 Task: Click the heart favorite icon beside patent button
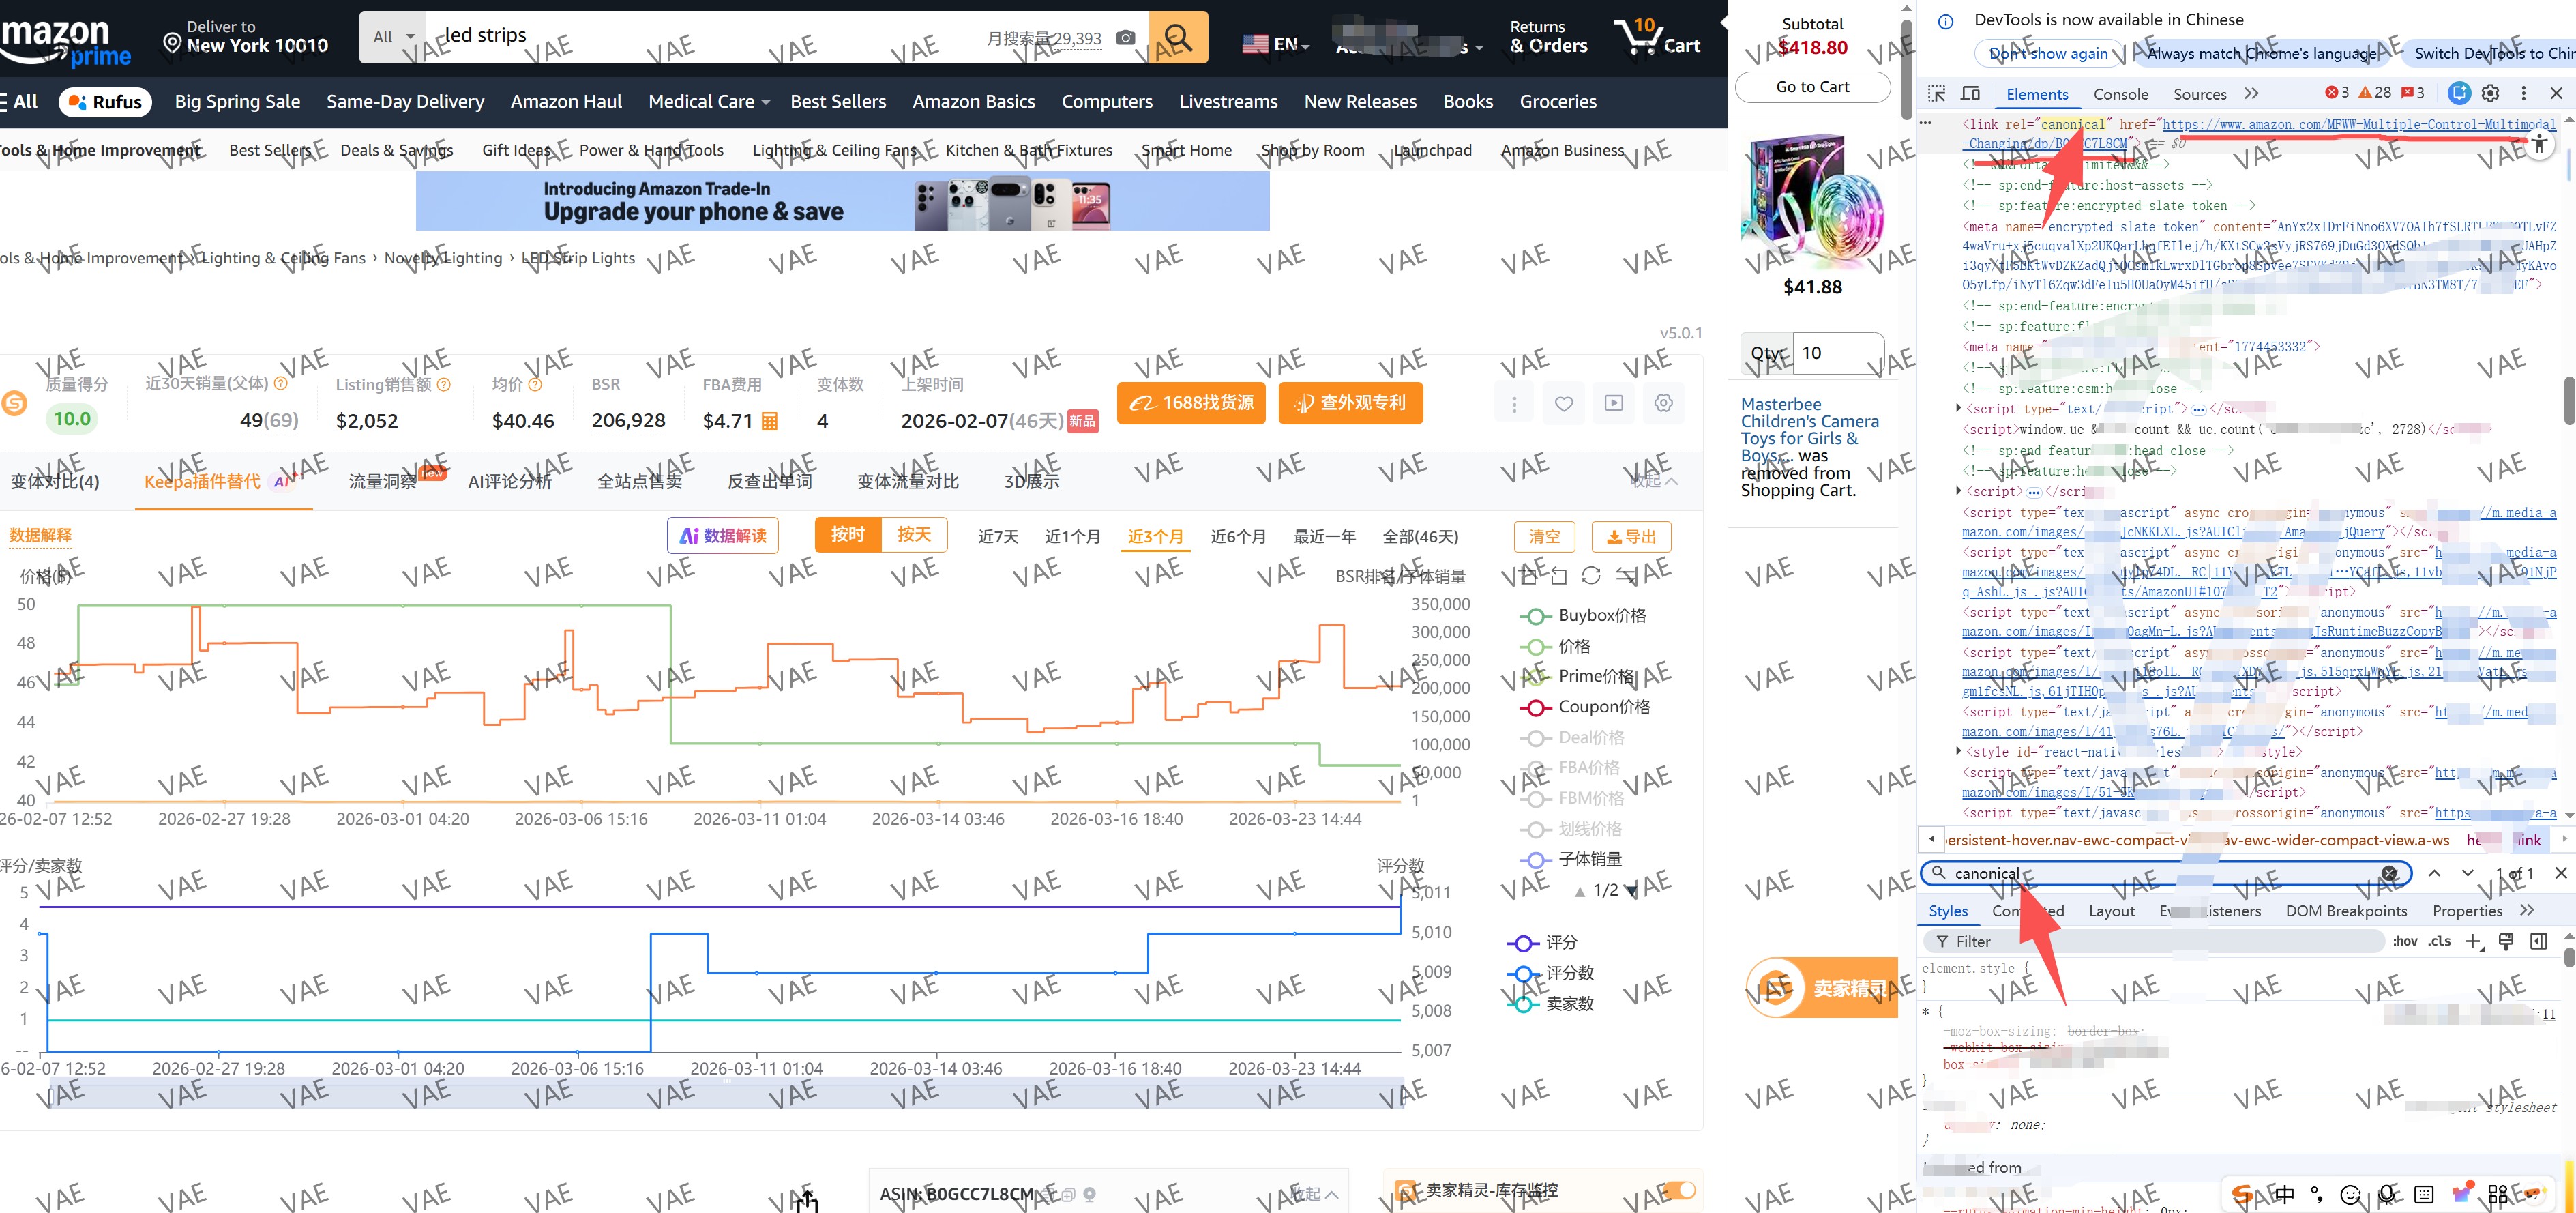point(1564,403)
